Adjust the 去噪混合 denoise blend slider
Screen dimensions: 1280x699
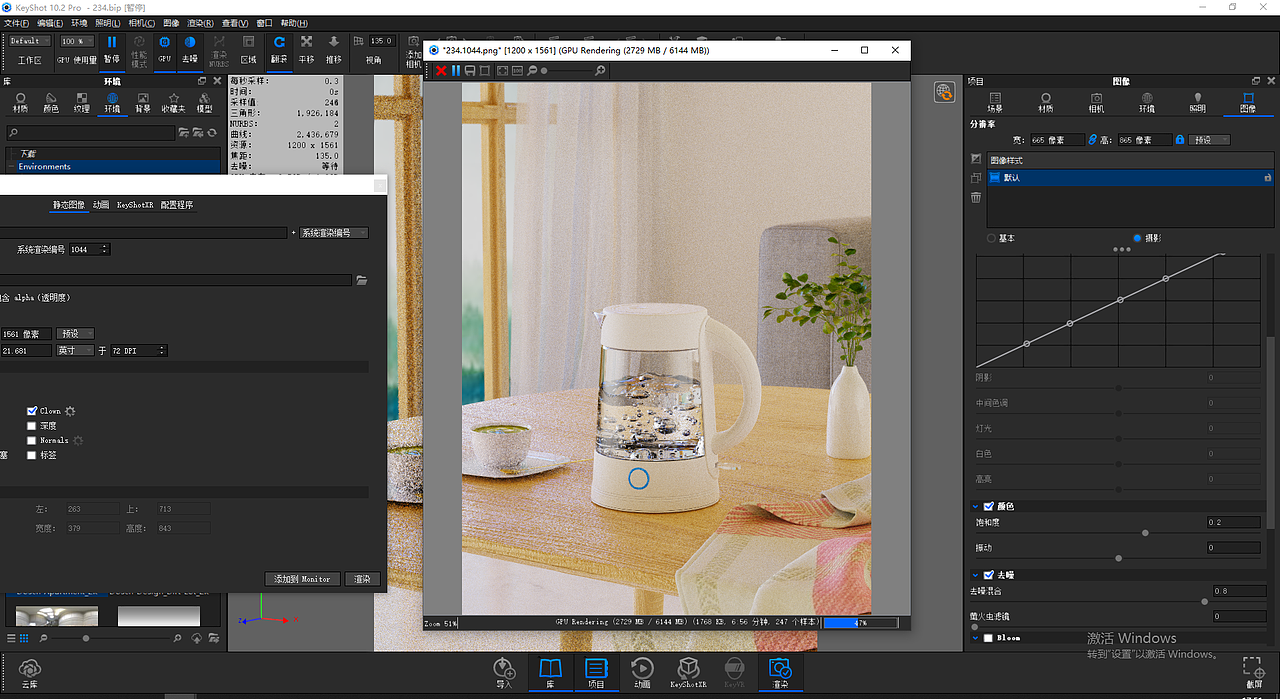pyautogui.click(x=1204, y=601)
